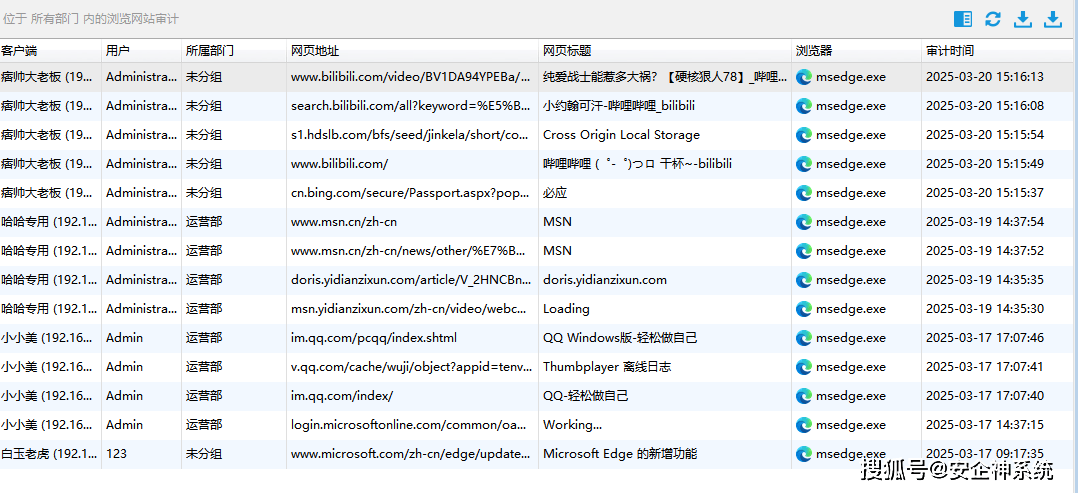1078x493 pixels.
Task: Click Edge icon in 15:16:08 row
Action: click(x=804, y=106)
